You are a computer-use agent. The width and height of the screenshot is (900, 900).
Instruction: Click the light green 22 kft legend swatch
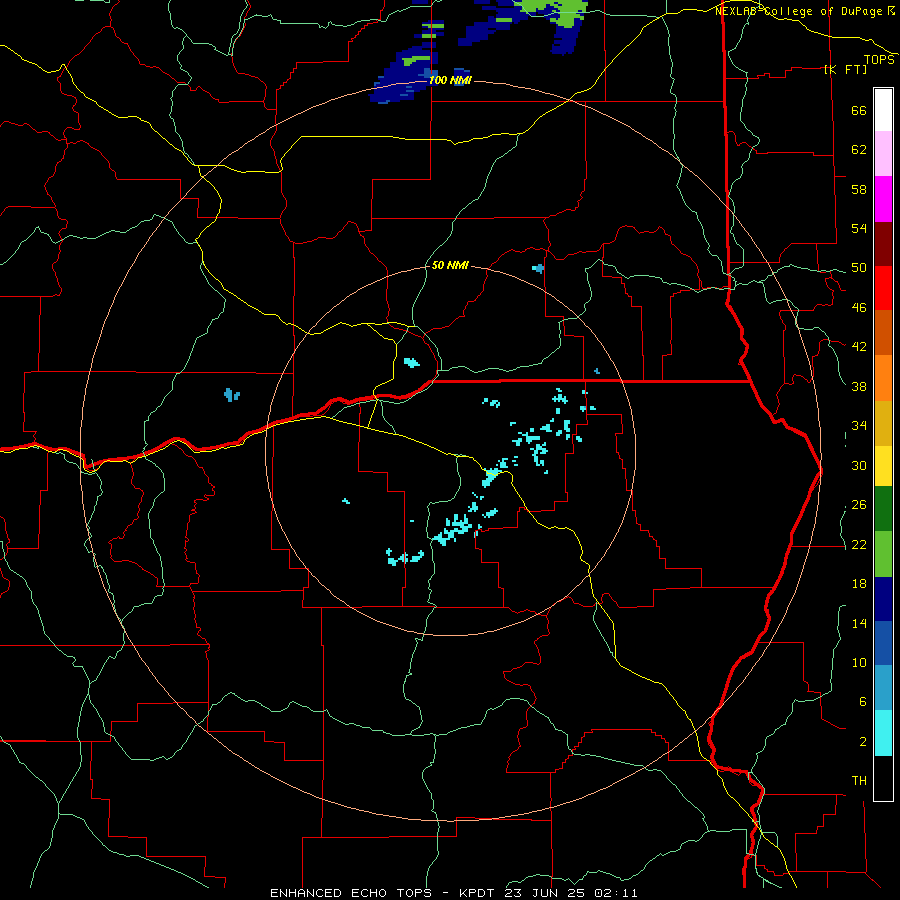(x=883, y=554)
